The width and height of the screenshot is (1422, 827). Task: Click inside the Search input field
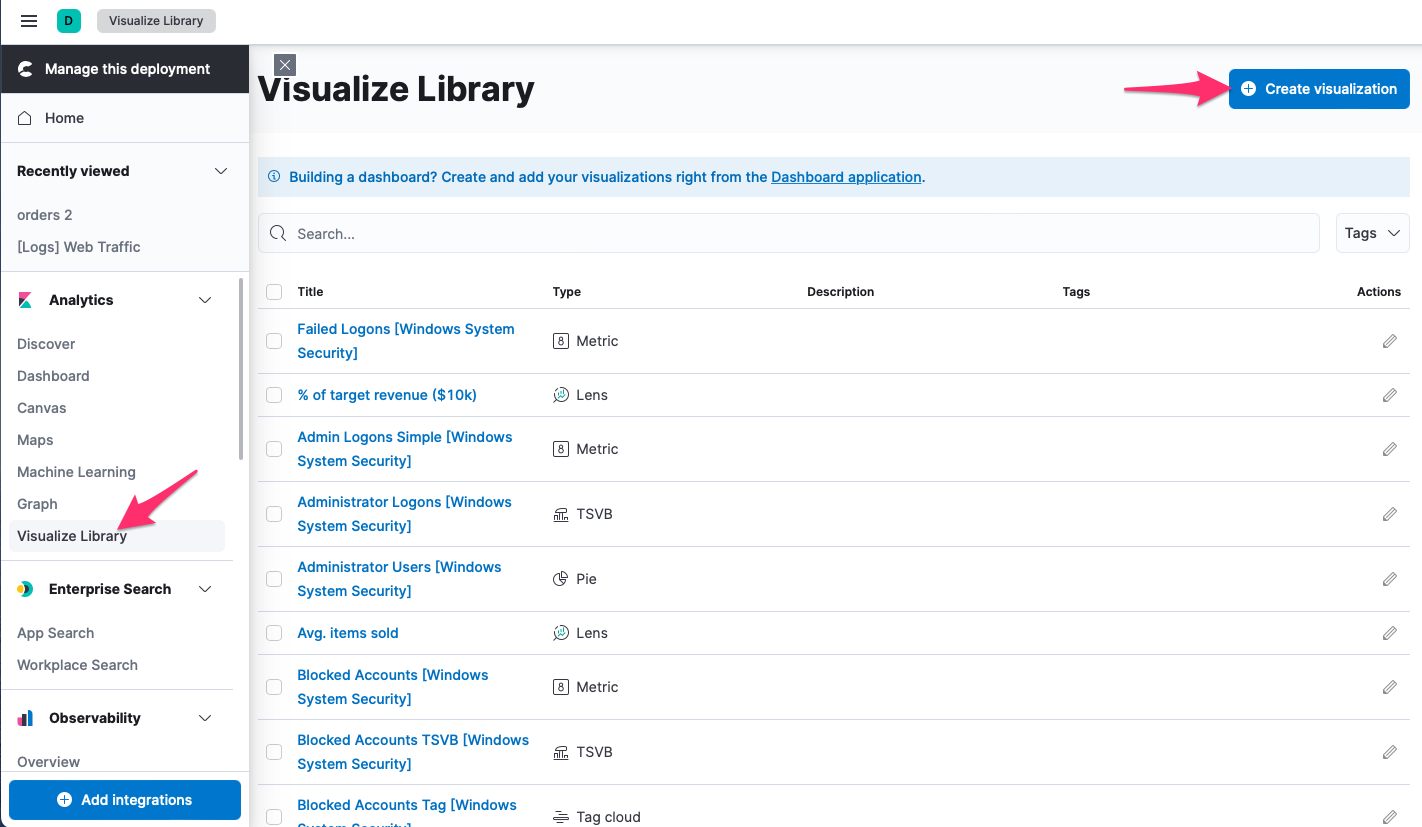(700, 232)
